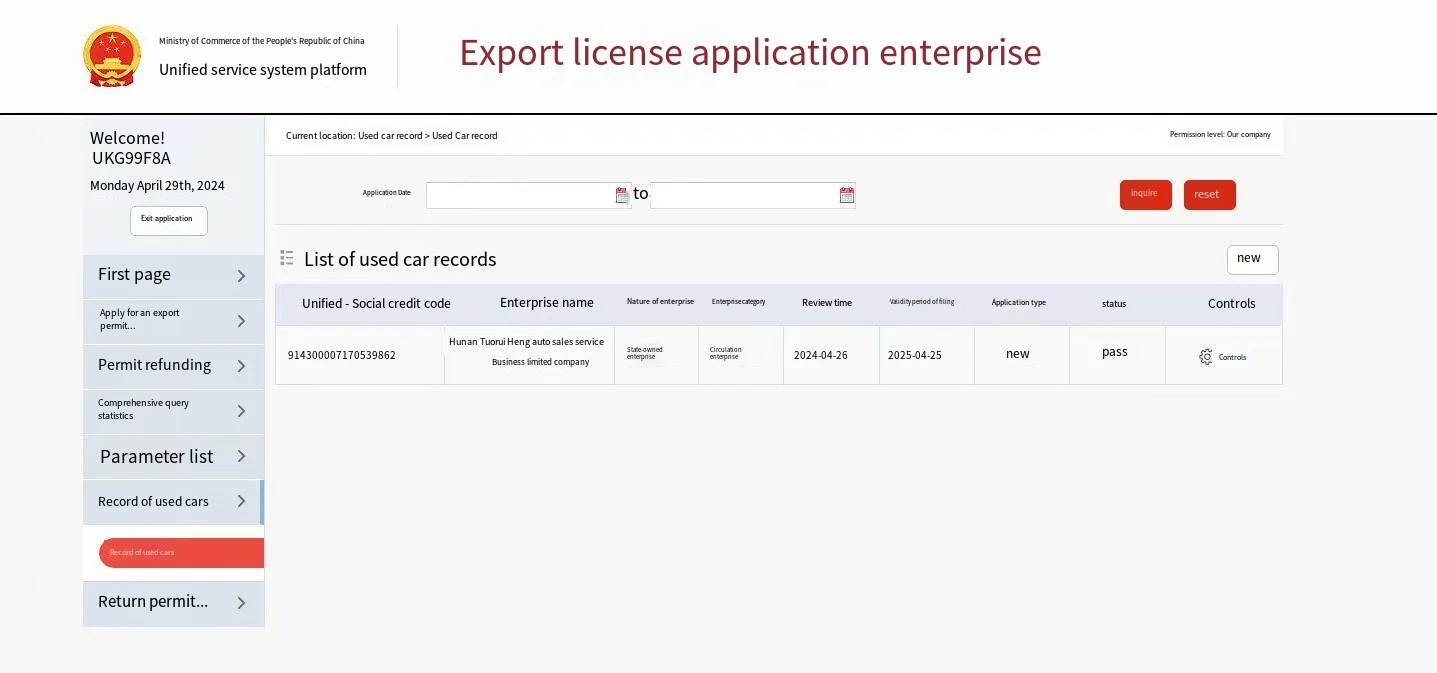Open First page in sidebar
The height and width of the screenshot is (673, 1437).
173,276
